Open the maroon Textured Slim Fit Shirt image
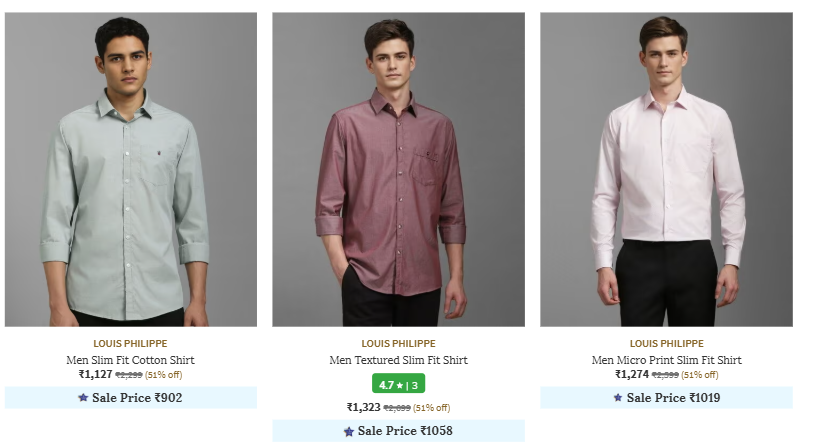The height and width of the screenshot is (445, 832). [398, 169]
